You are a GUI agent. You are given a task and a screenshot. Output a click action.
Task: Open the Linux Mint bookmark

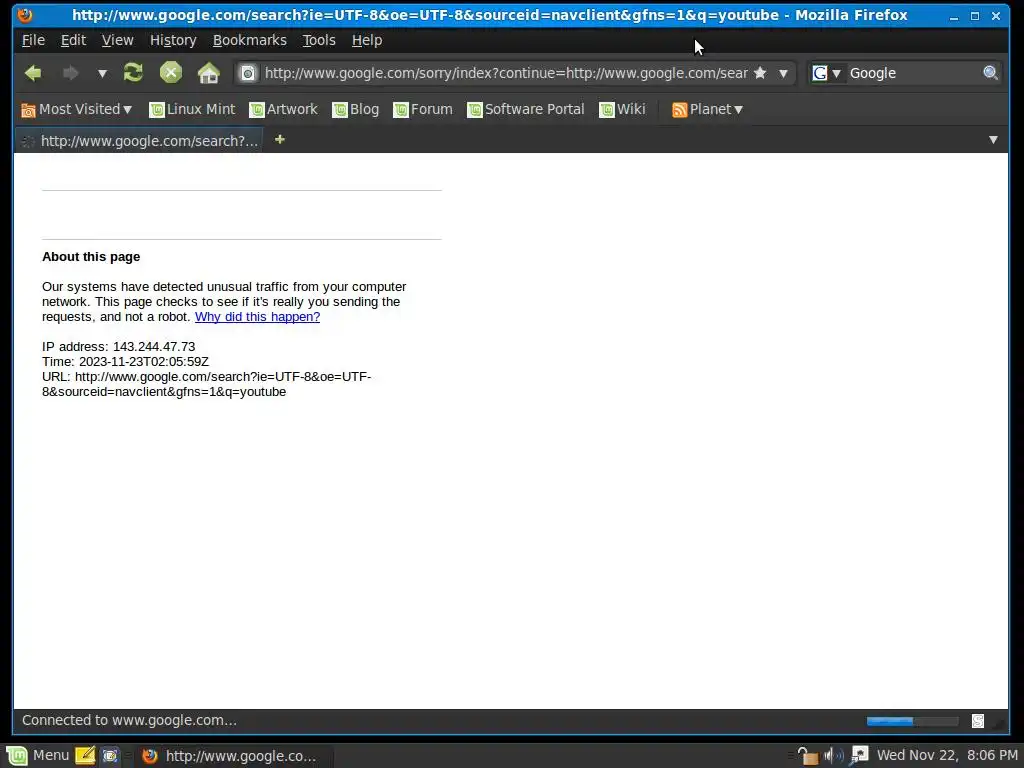click(192, 109)
